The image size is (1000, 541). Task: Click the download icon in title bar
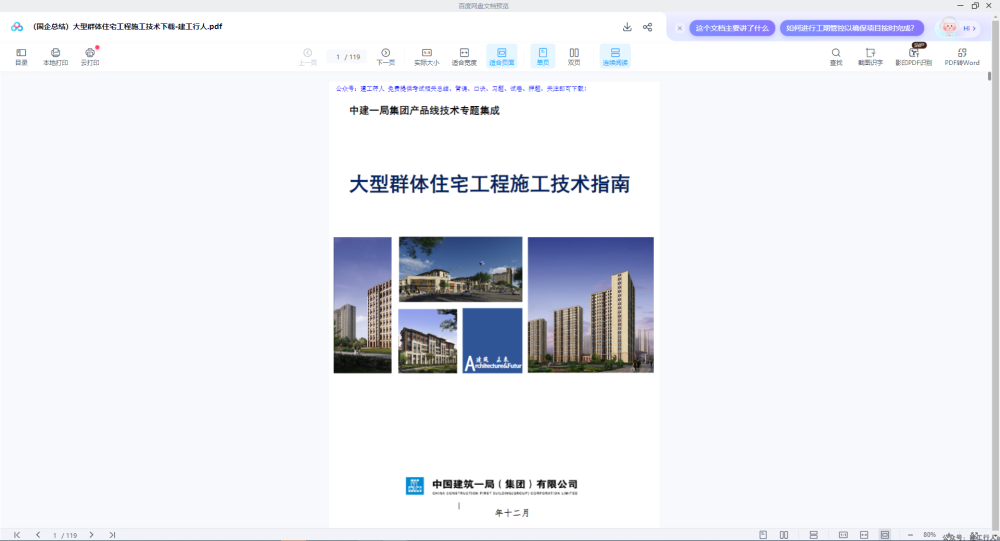point(627,27)
